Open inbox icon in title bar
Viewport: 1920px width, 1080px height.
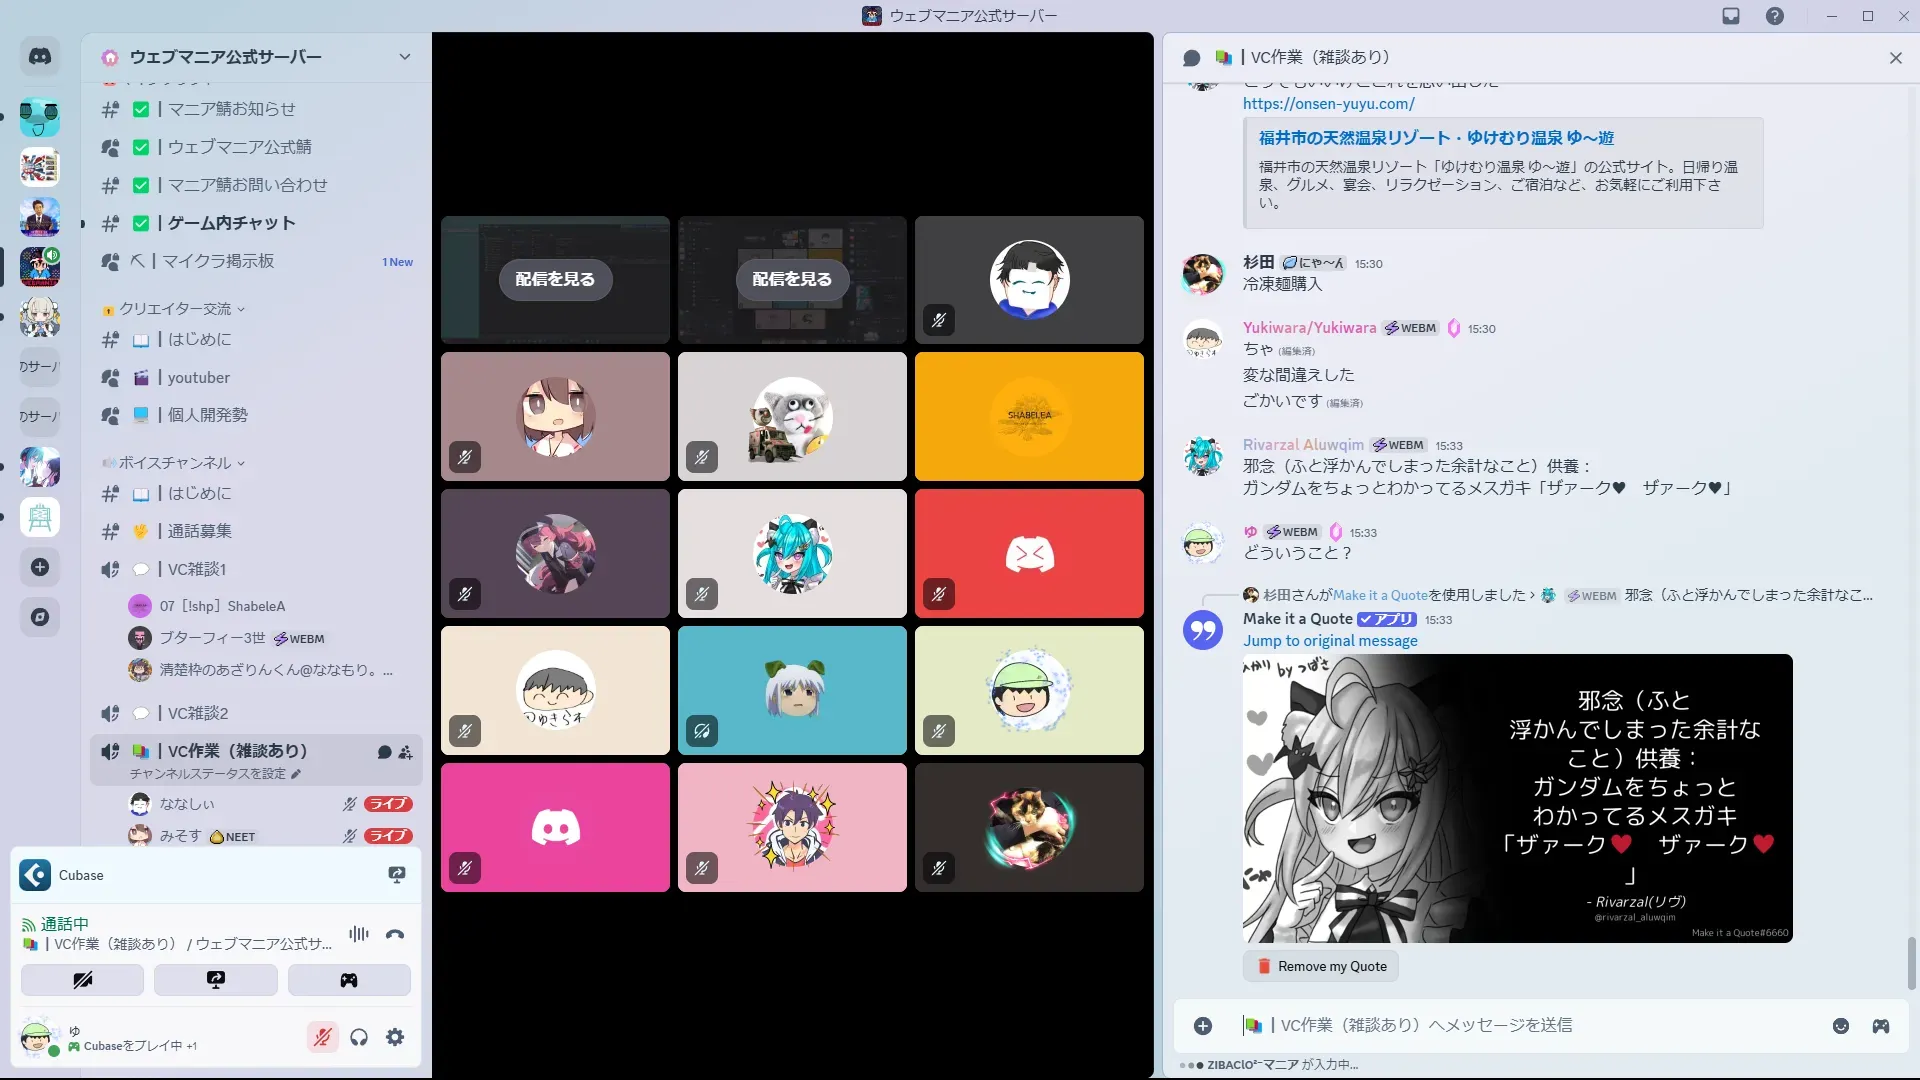[1731, 16]
